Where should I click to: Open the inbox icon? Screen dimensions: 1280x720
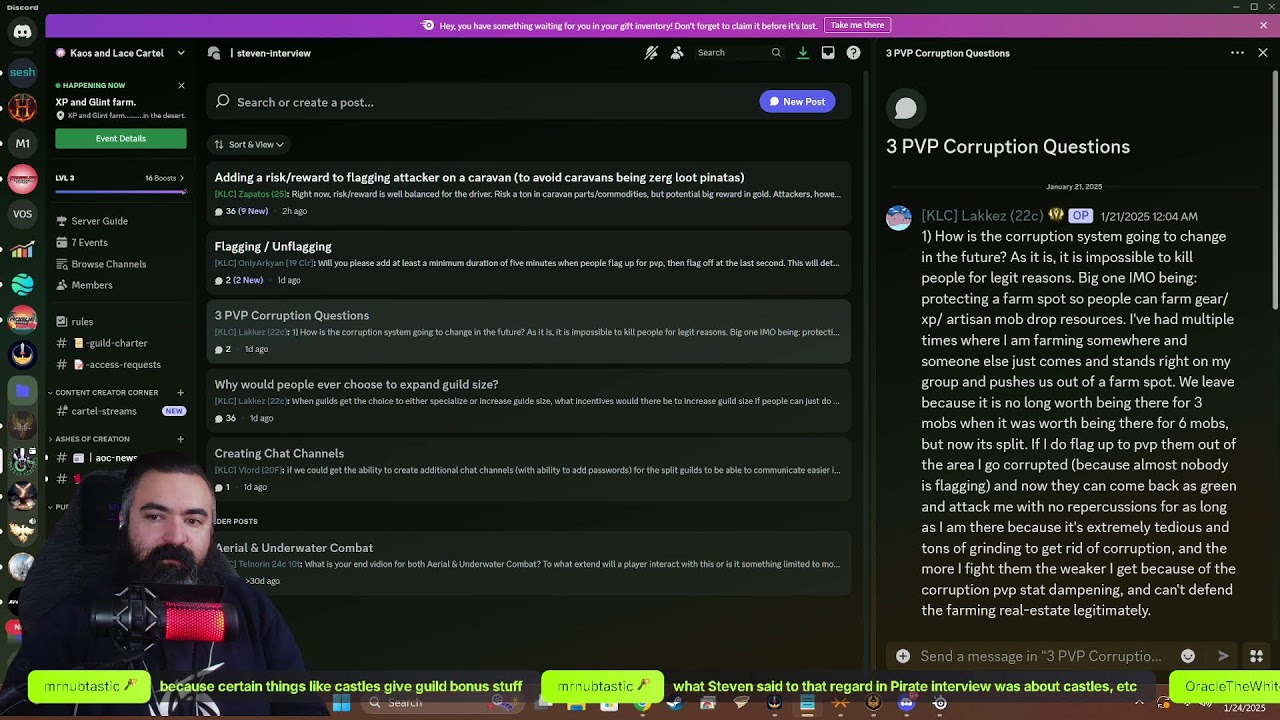pyautogui.click(x=828, y=53)
